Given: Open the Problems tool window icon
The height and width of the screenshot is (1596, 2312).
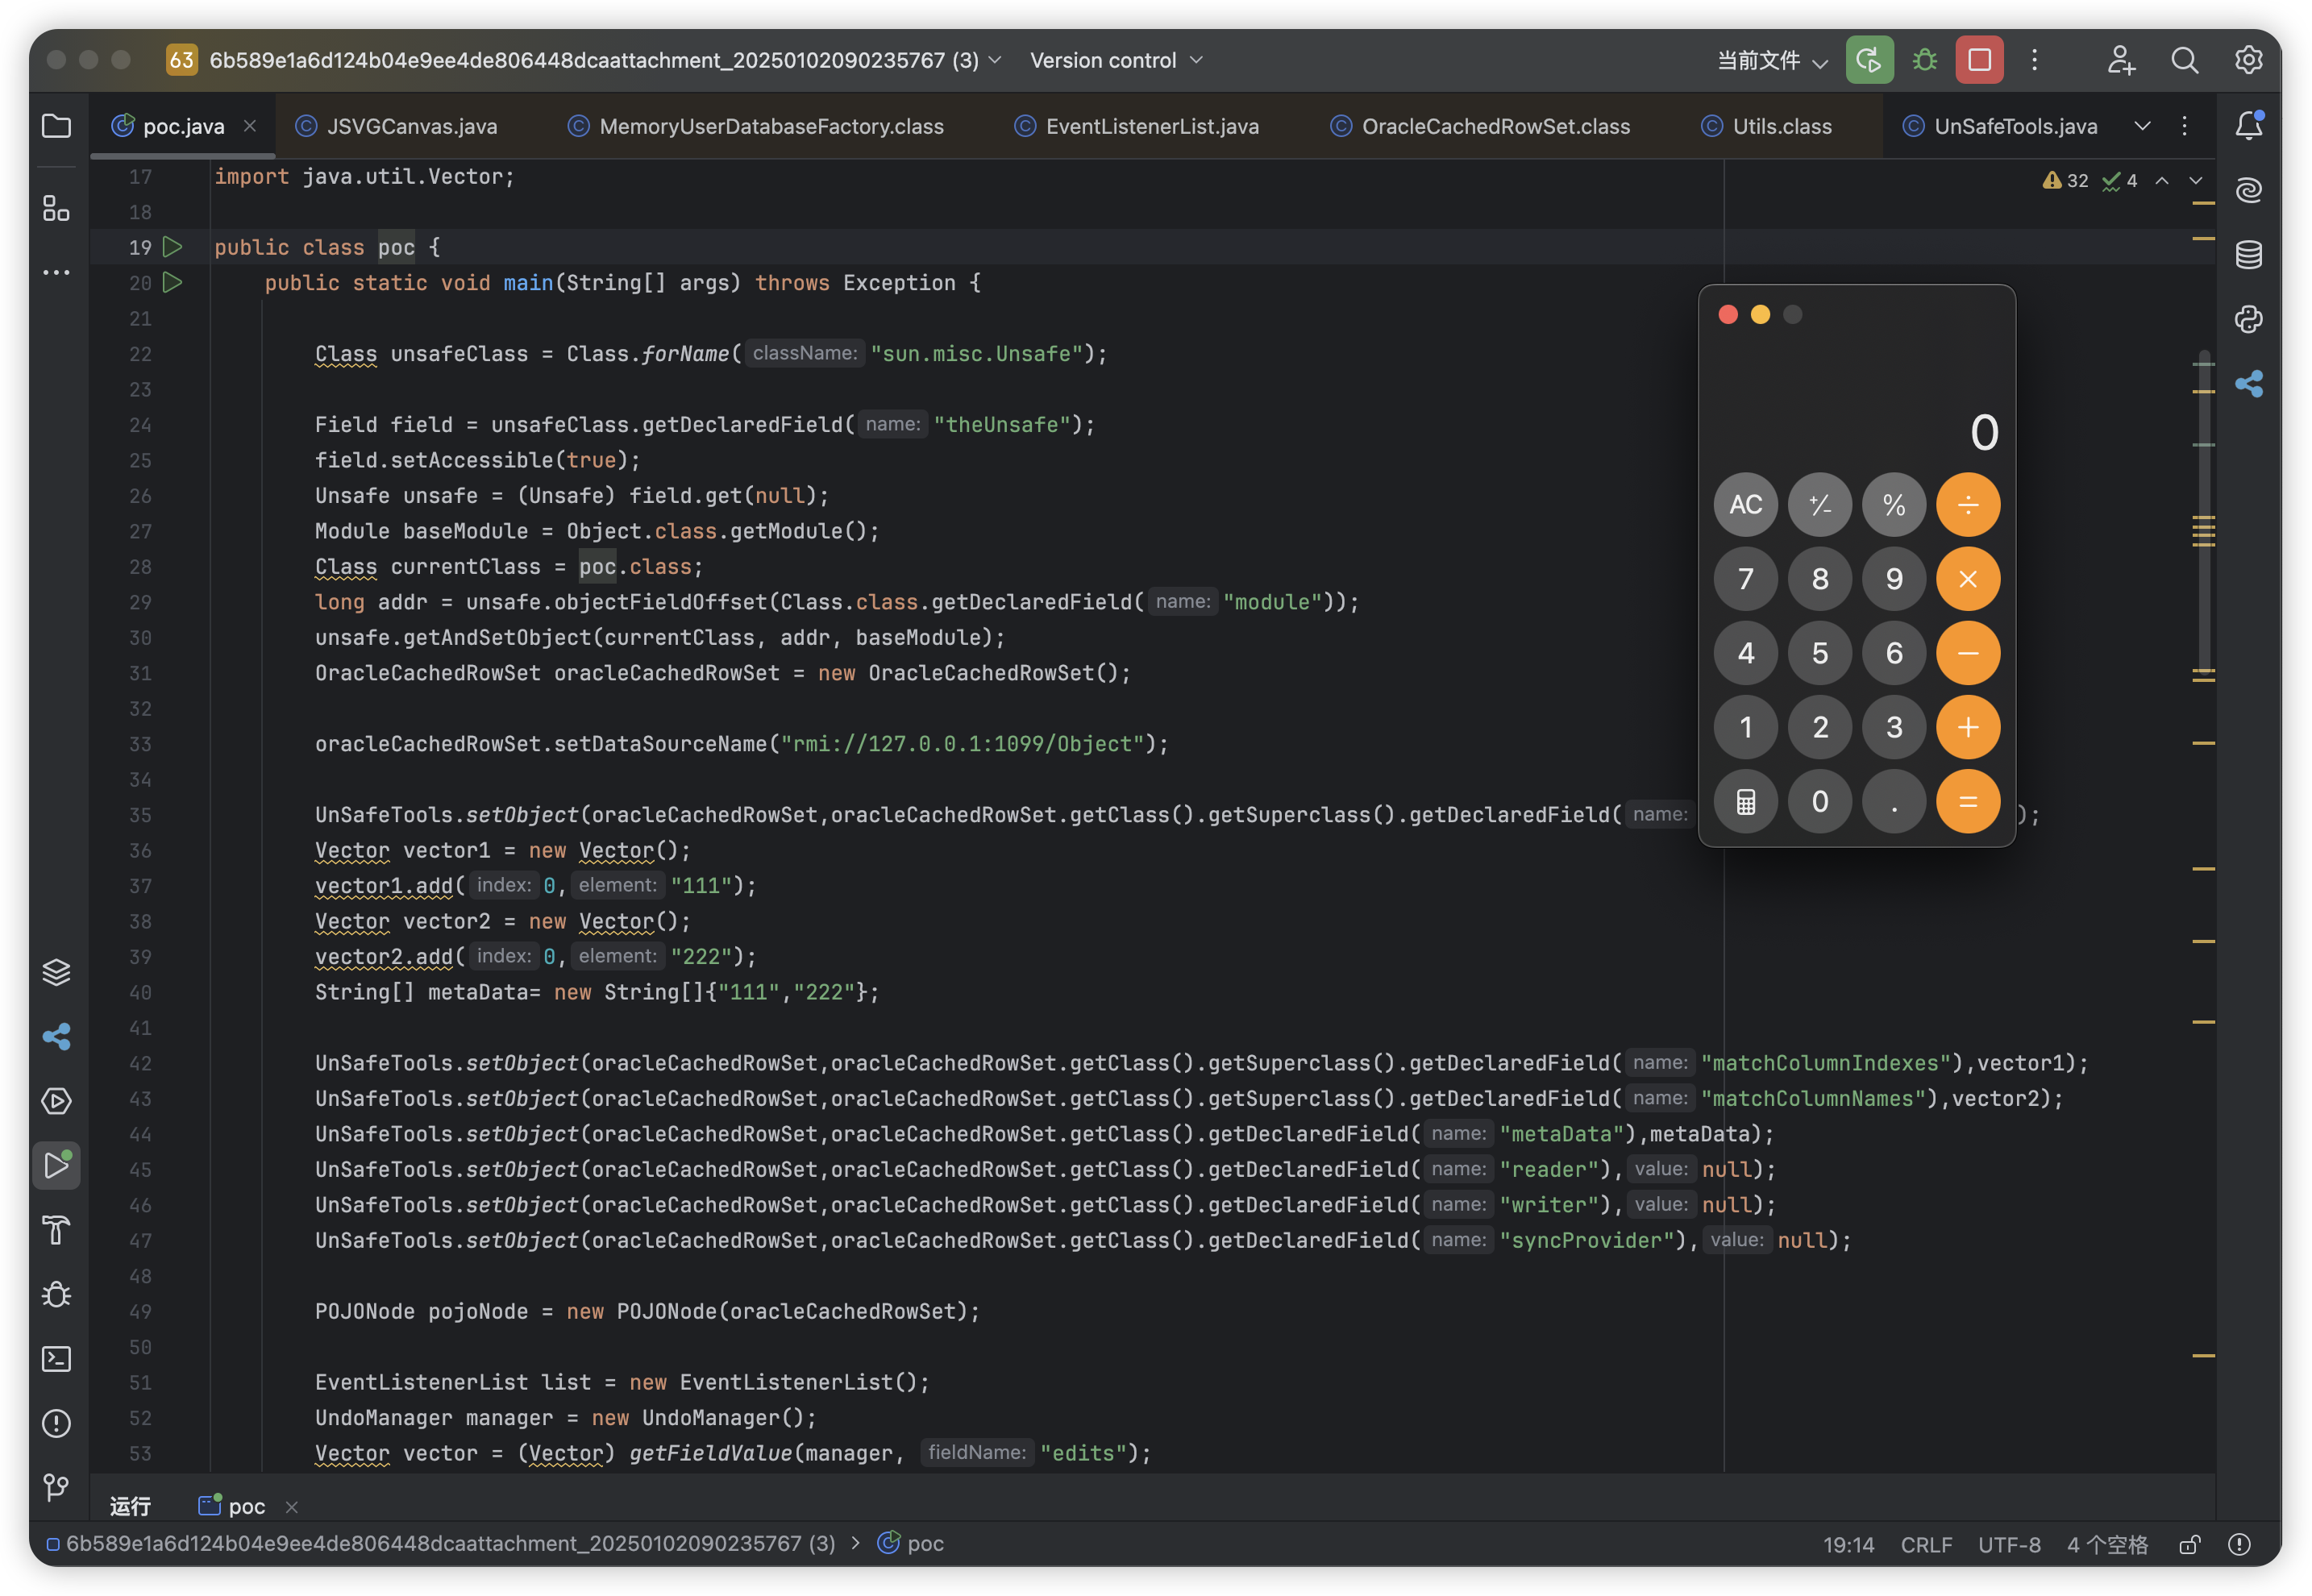Looking at the screenshot, I should point(56,1423).
